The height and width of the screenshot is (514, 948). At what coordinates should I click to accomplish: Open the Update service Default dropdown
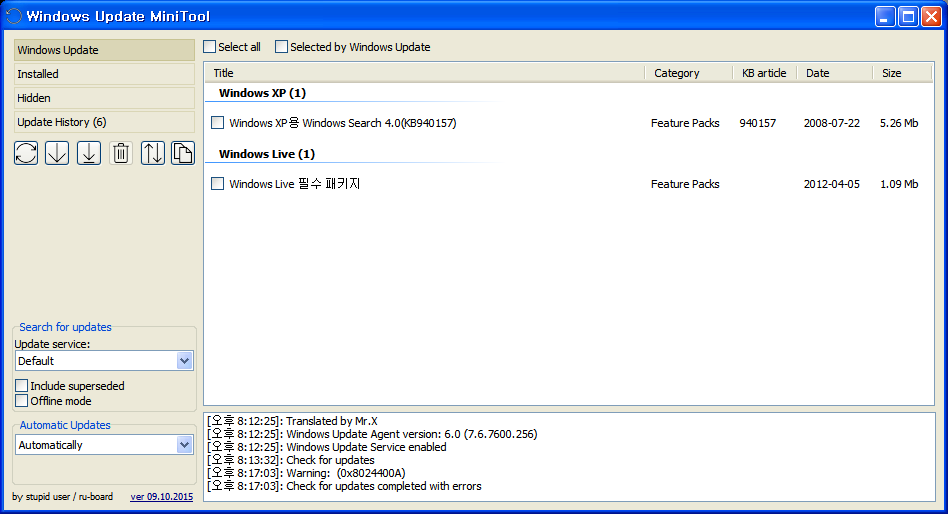pos(104,361)
